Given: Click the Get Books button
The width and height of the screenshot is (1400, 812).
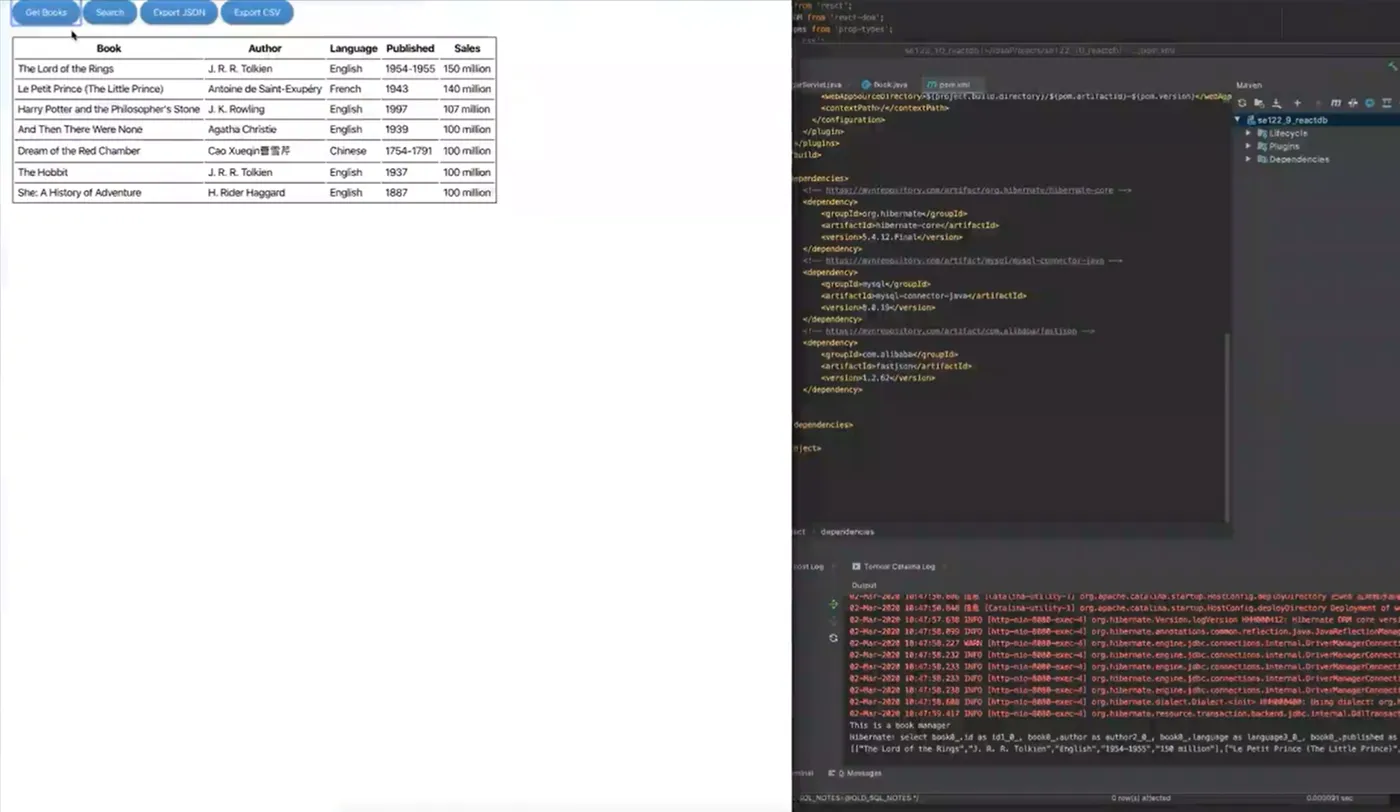Looking at the screenshot, I should tap(46, 13).
